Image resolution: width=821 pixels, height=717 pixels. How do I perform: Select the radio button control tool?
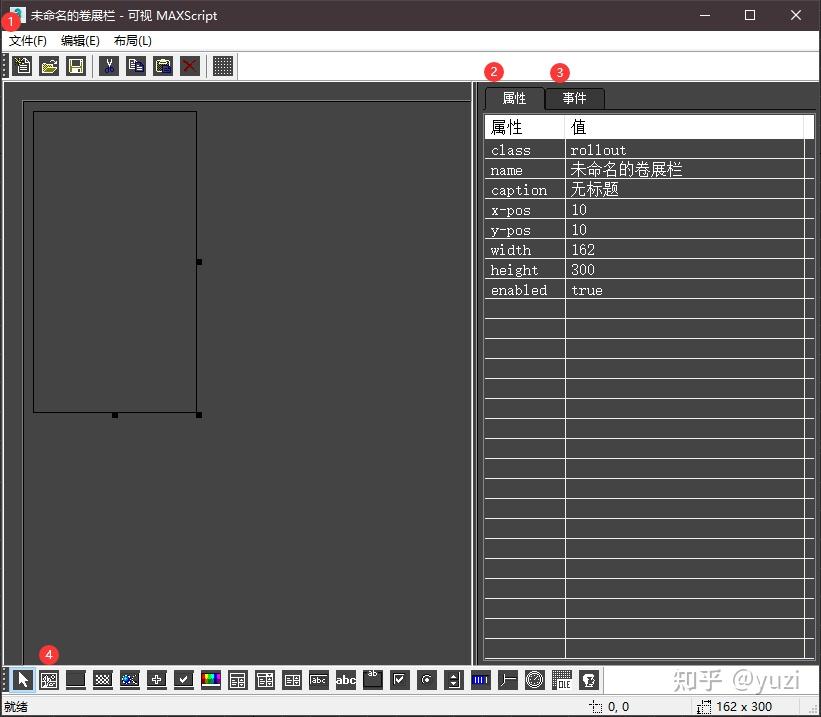(426, 680)
